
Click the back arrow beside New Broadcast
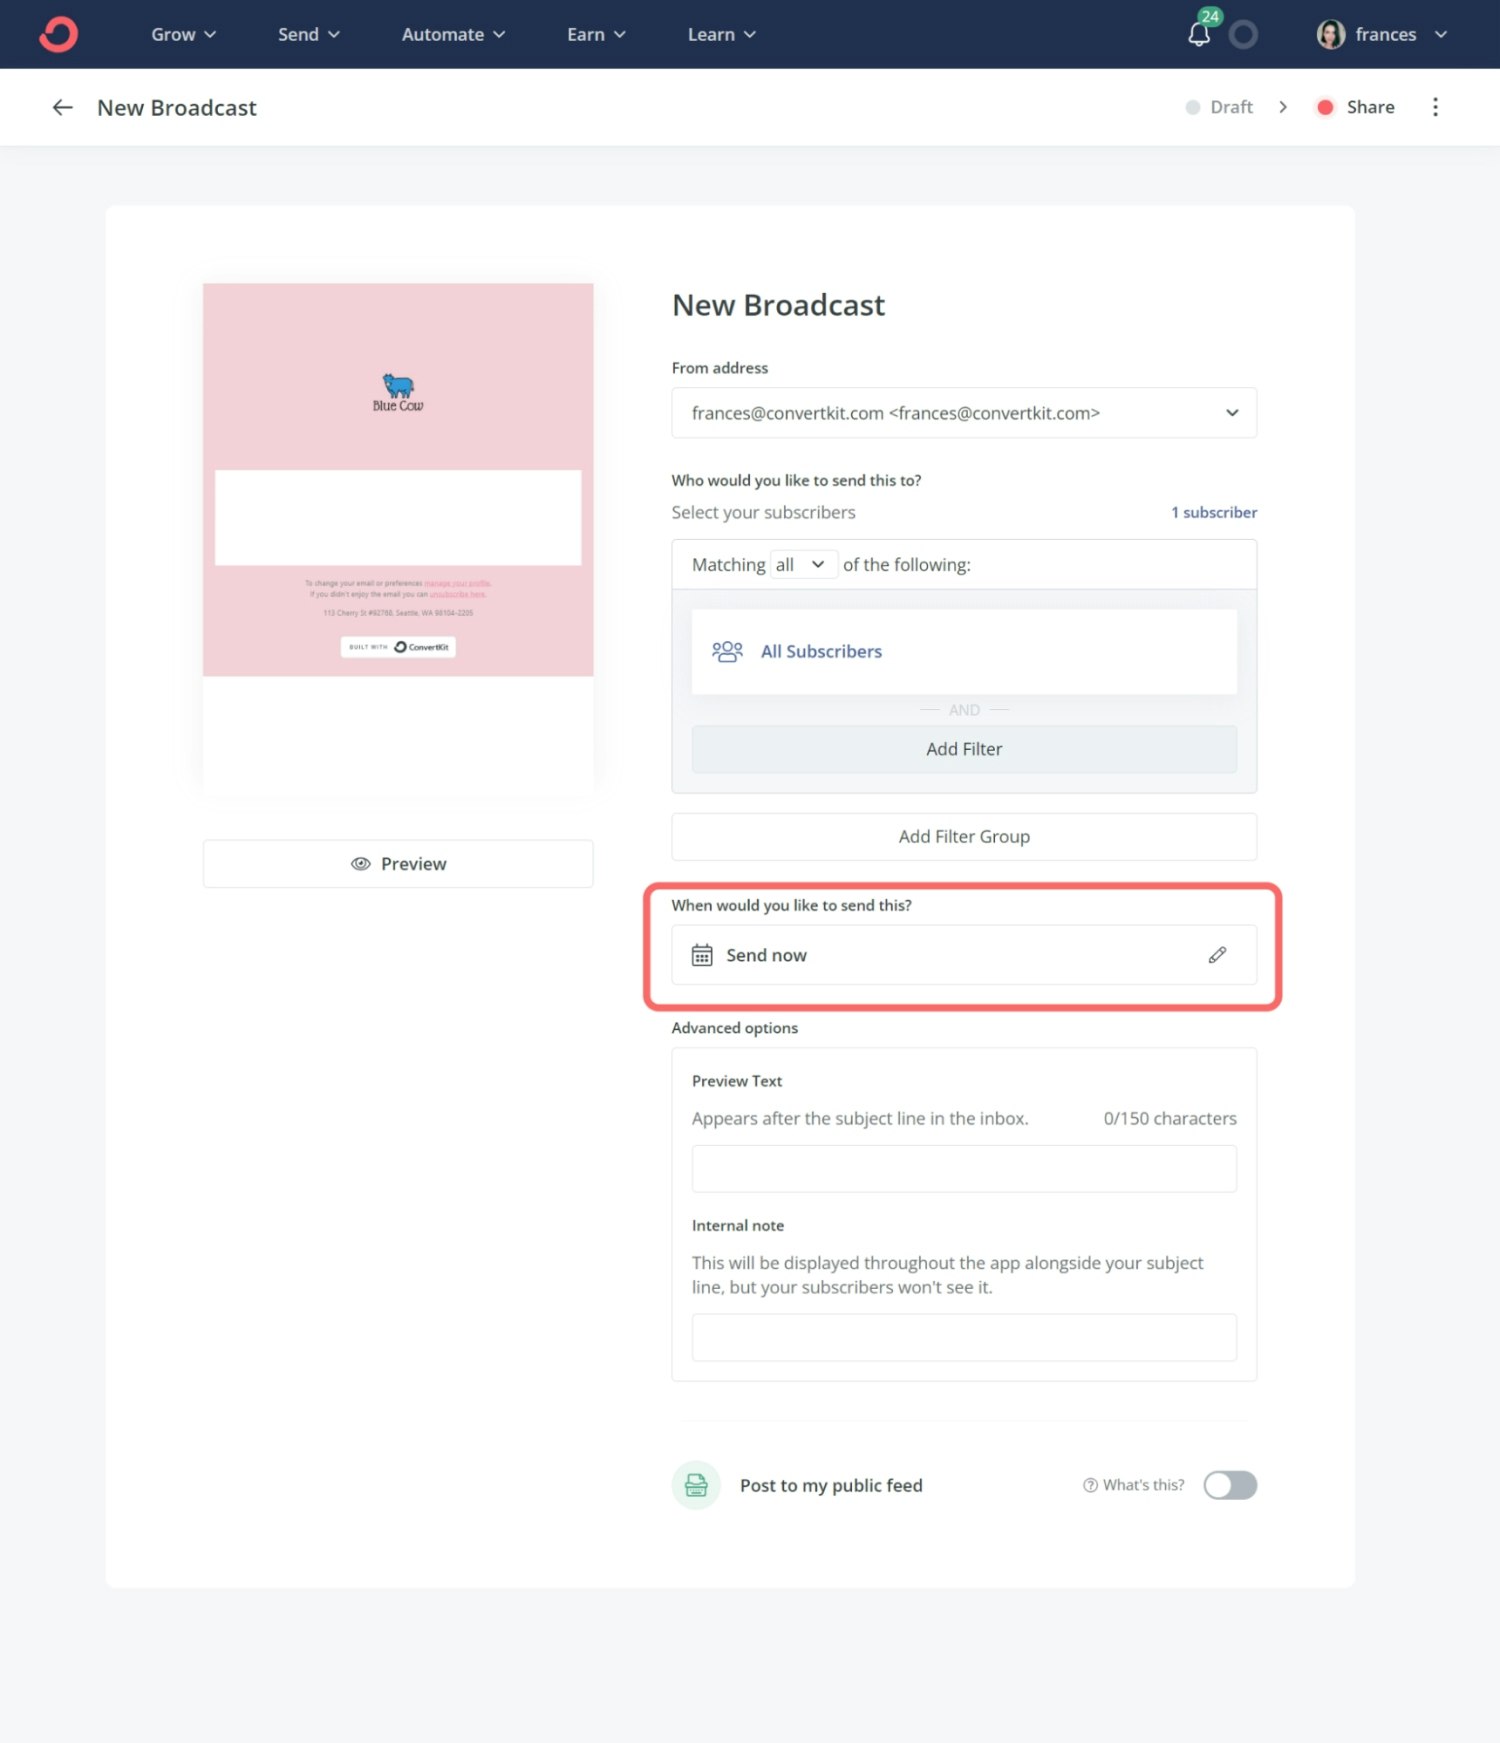(62, 108)
